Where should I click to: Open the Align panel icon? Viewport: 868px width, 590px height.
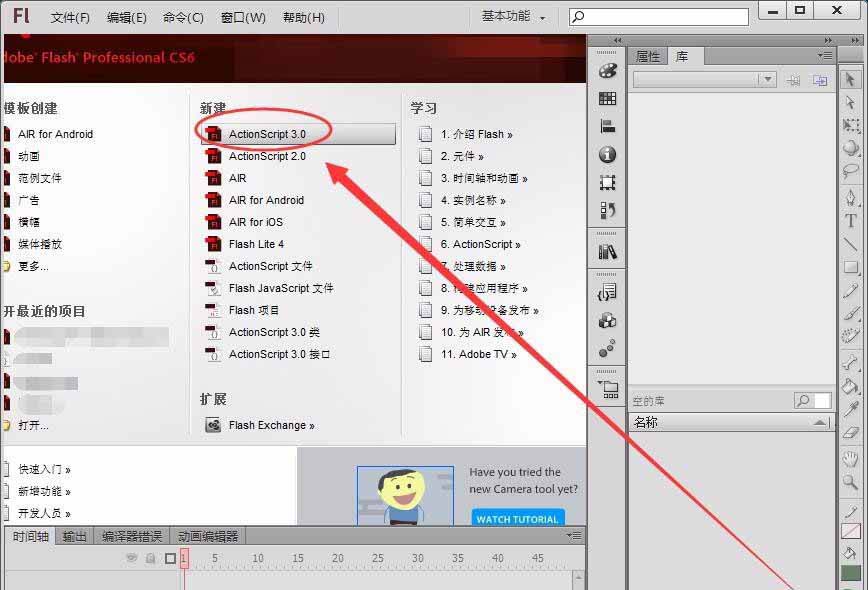[607, 126]
